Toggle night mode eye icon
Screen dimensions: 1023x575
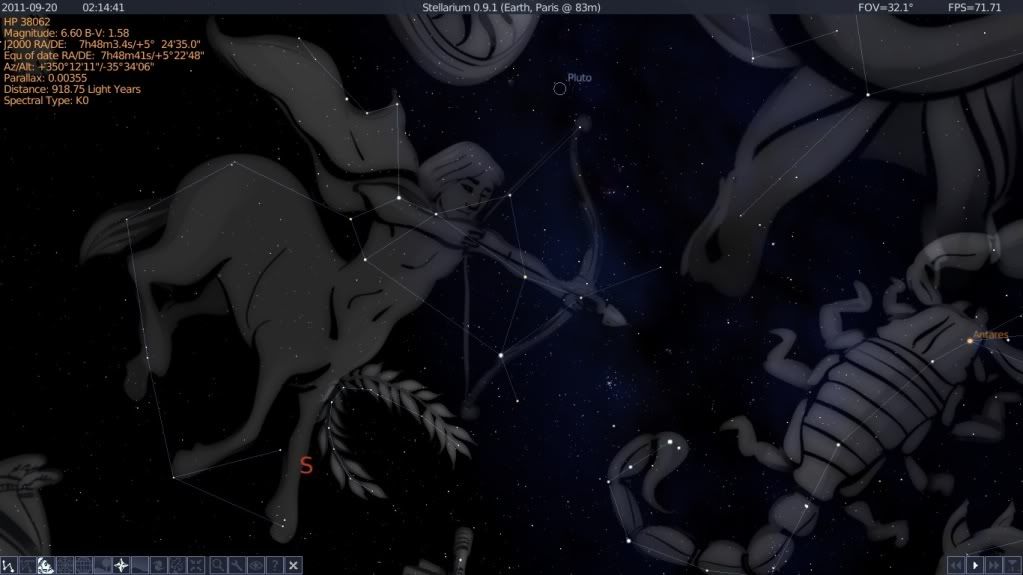[x=256, y=565]
